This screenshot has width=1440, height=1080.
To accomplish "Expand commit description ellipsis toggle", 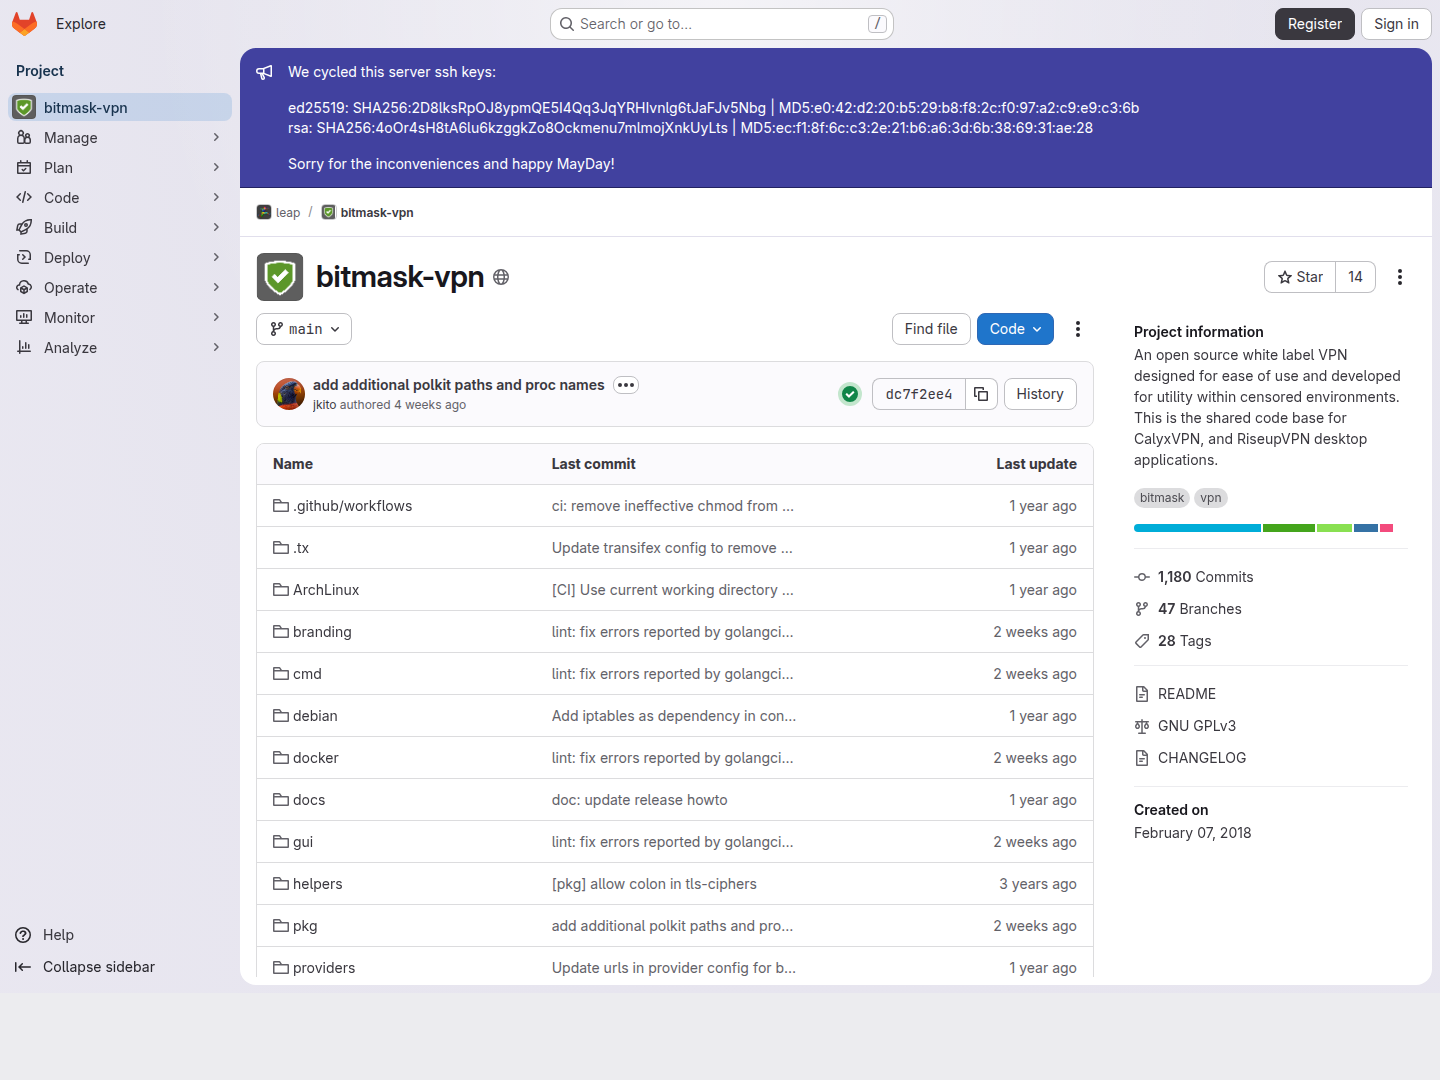I will pos(626,385).
